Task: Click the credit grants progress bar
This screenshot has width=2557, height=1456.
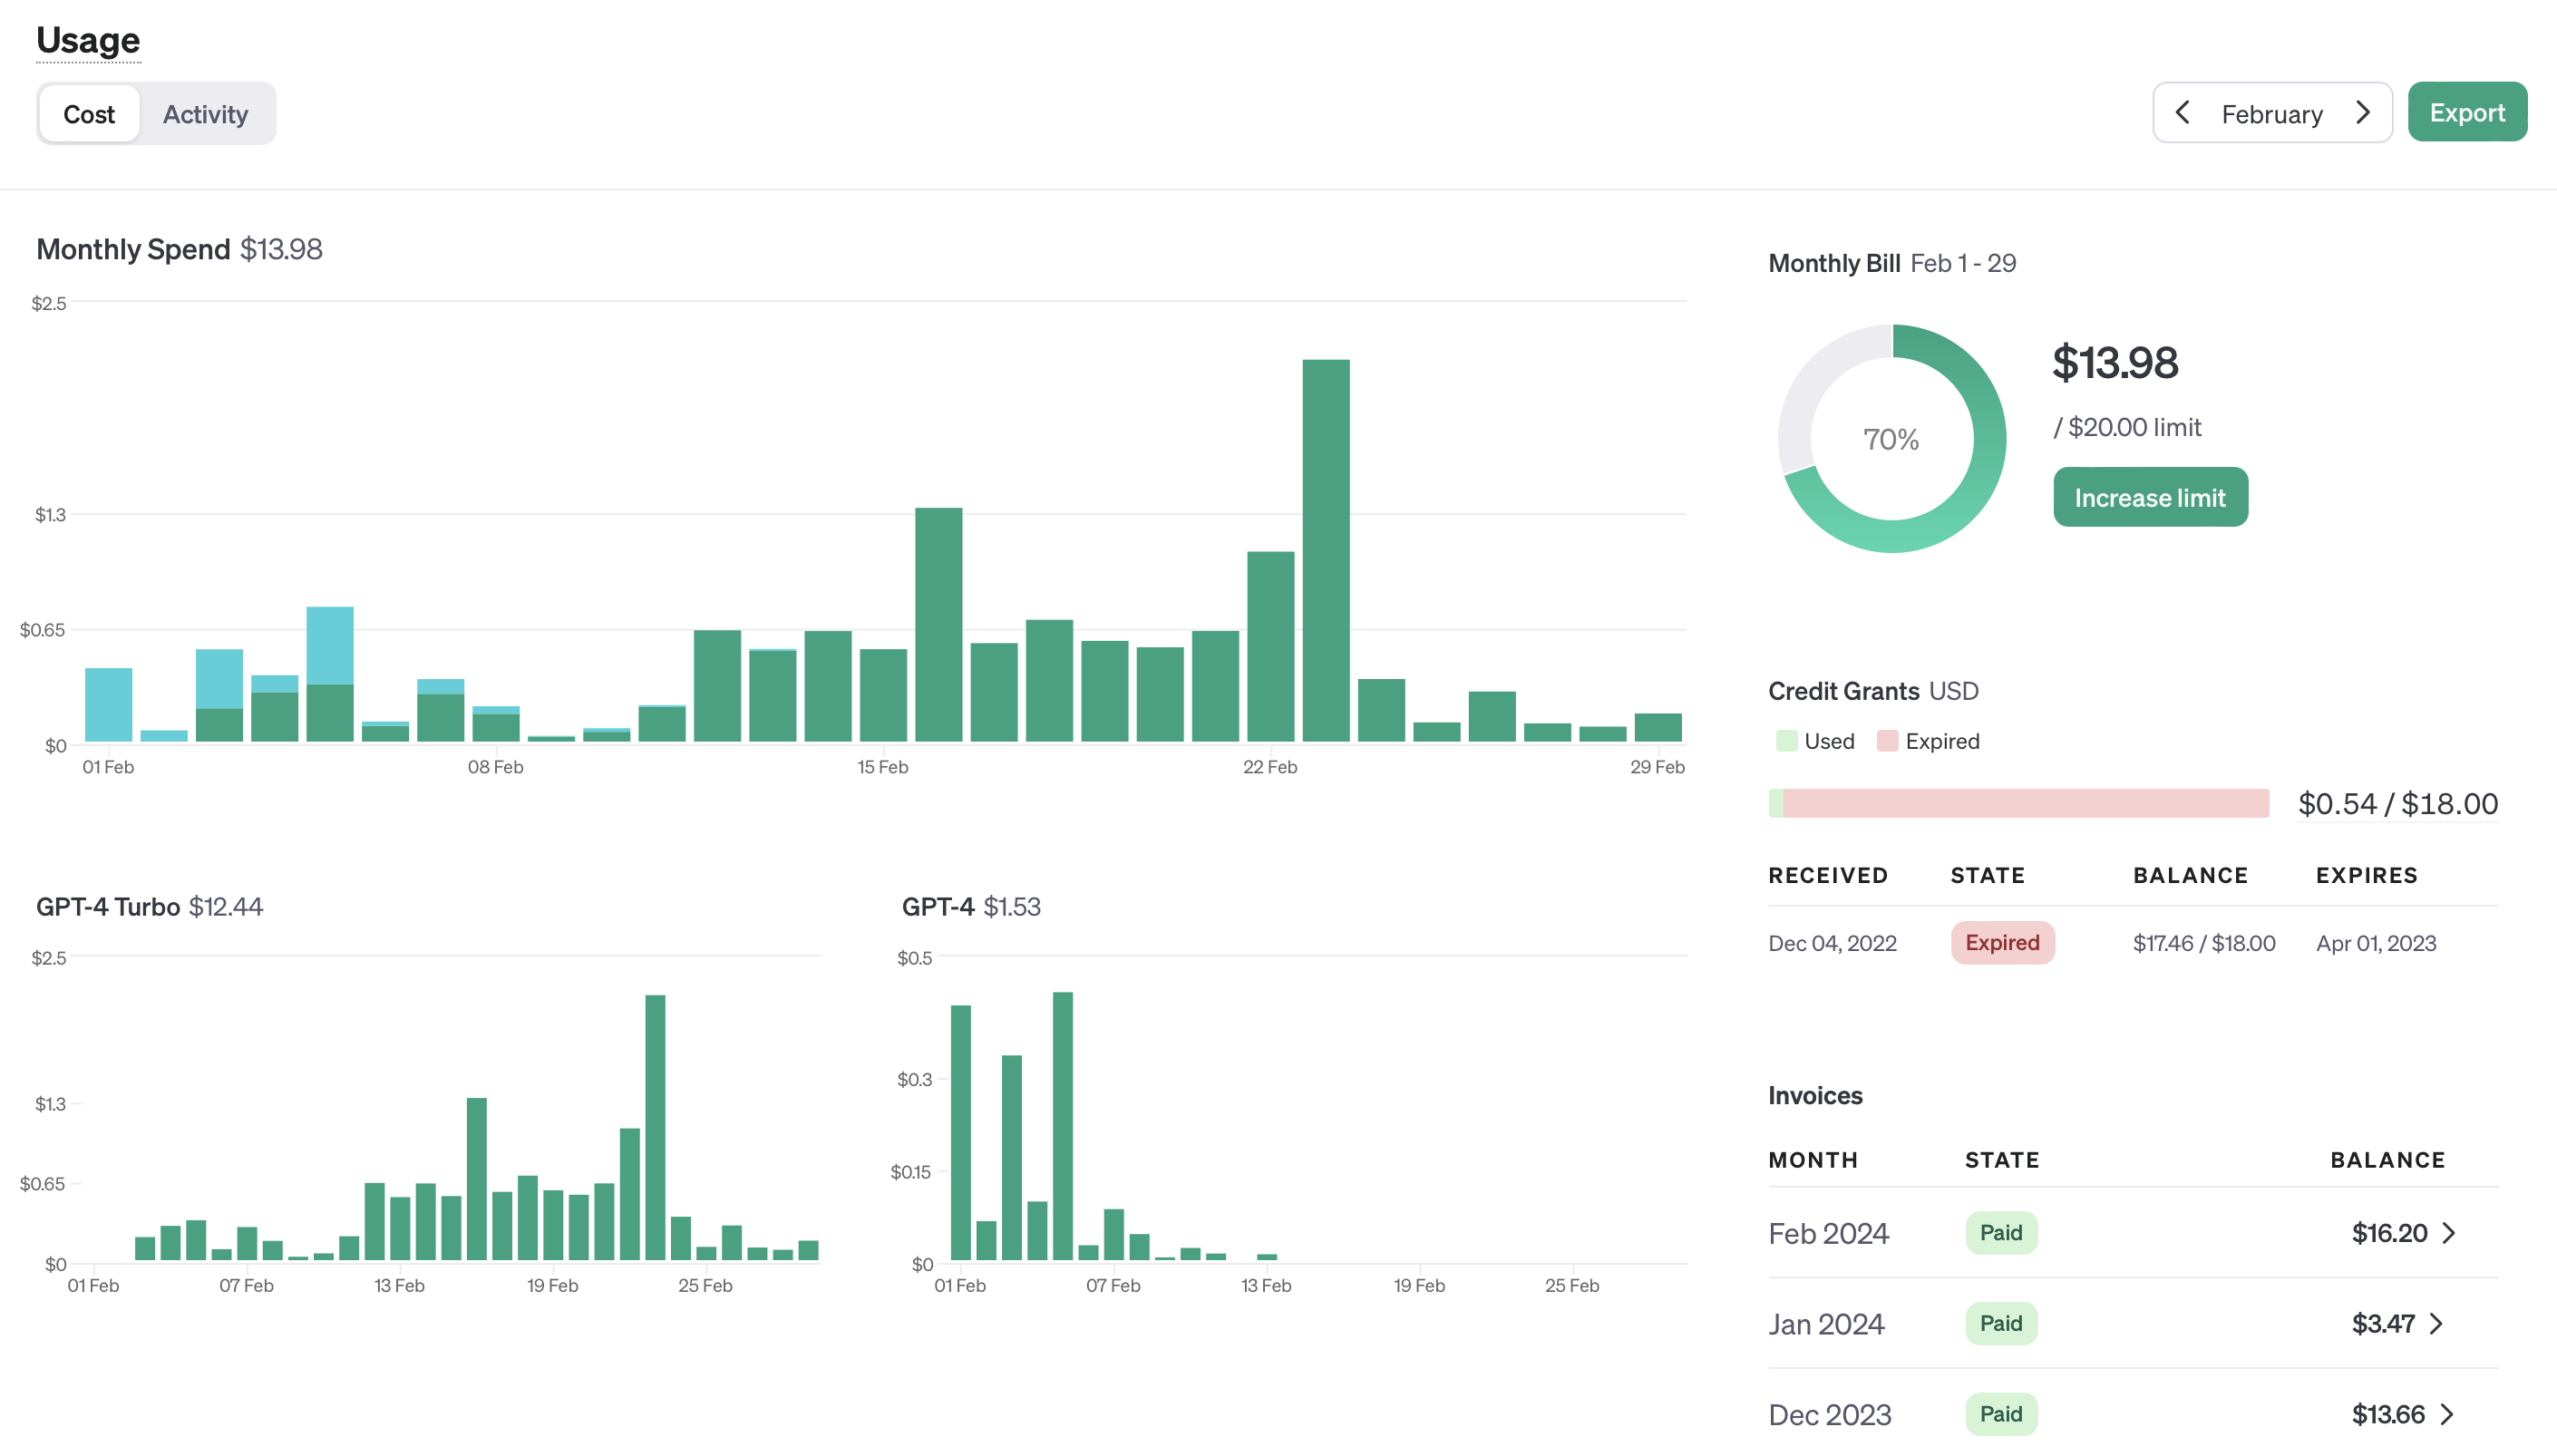Action: pyautogui.click(x=2018, y=803)
